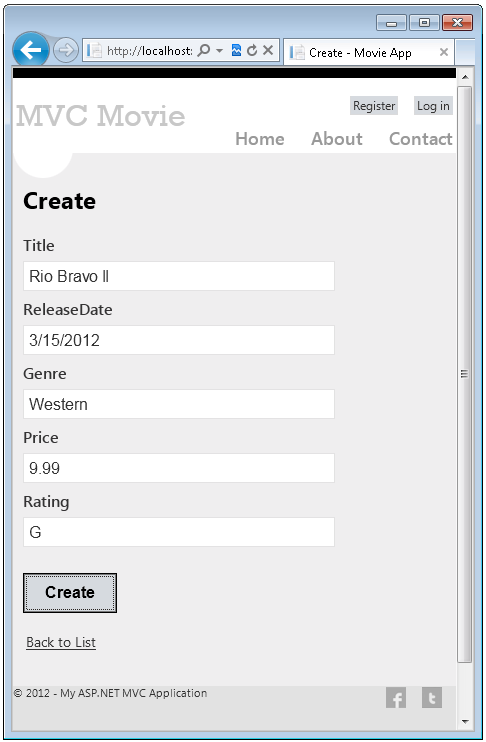Focus the Title field with Rio Bravo II
Image resolution: width=486 pixels, height=742 pixels.
[x=179, y=276]
